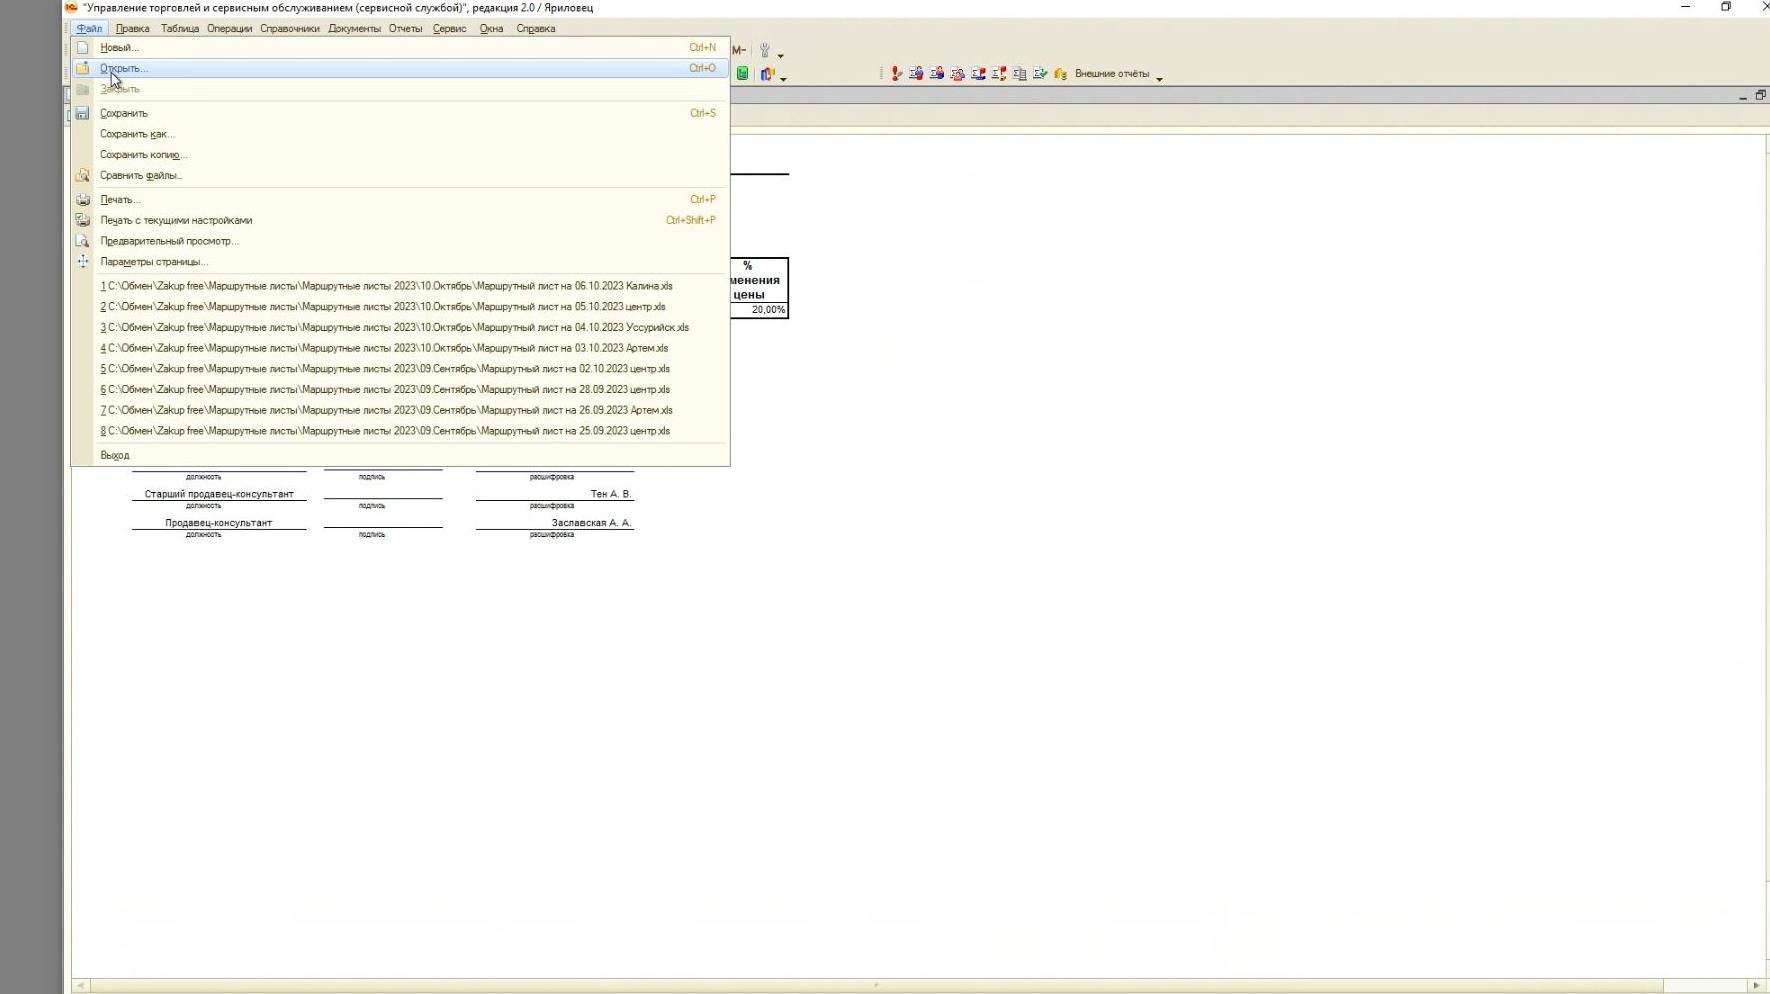Screen dimensions: 1770x994
Task: Open recent file 25.09.2023 центр.xls
Action: coord(400,431)
